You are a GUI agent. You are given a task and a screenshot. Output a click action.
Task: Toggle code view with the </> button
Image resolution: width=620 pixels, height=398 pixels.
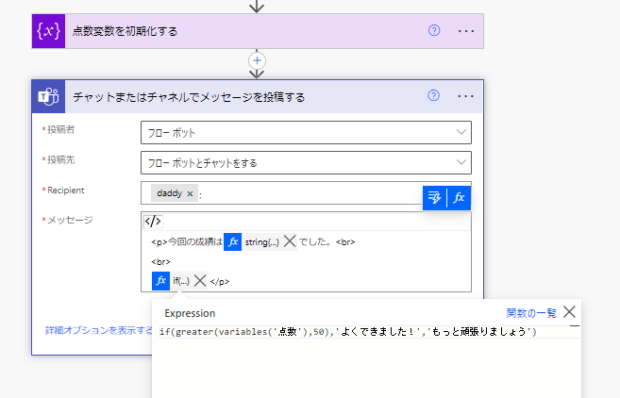[153, 221]
